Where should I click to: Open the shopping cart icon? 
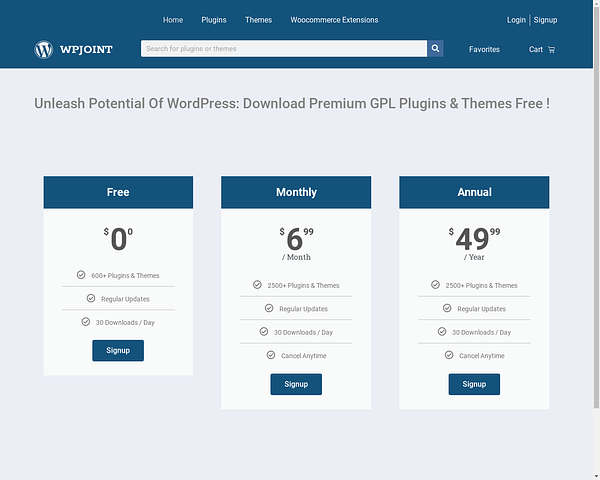(551, 49)
